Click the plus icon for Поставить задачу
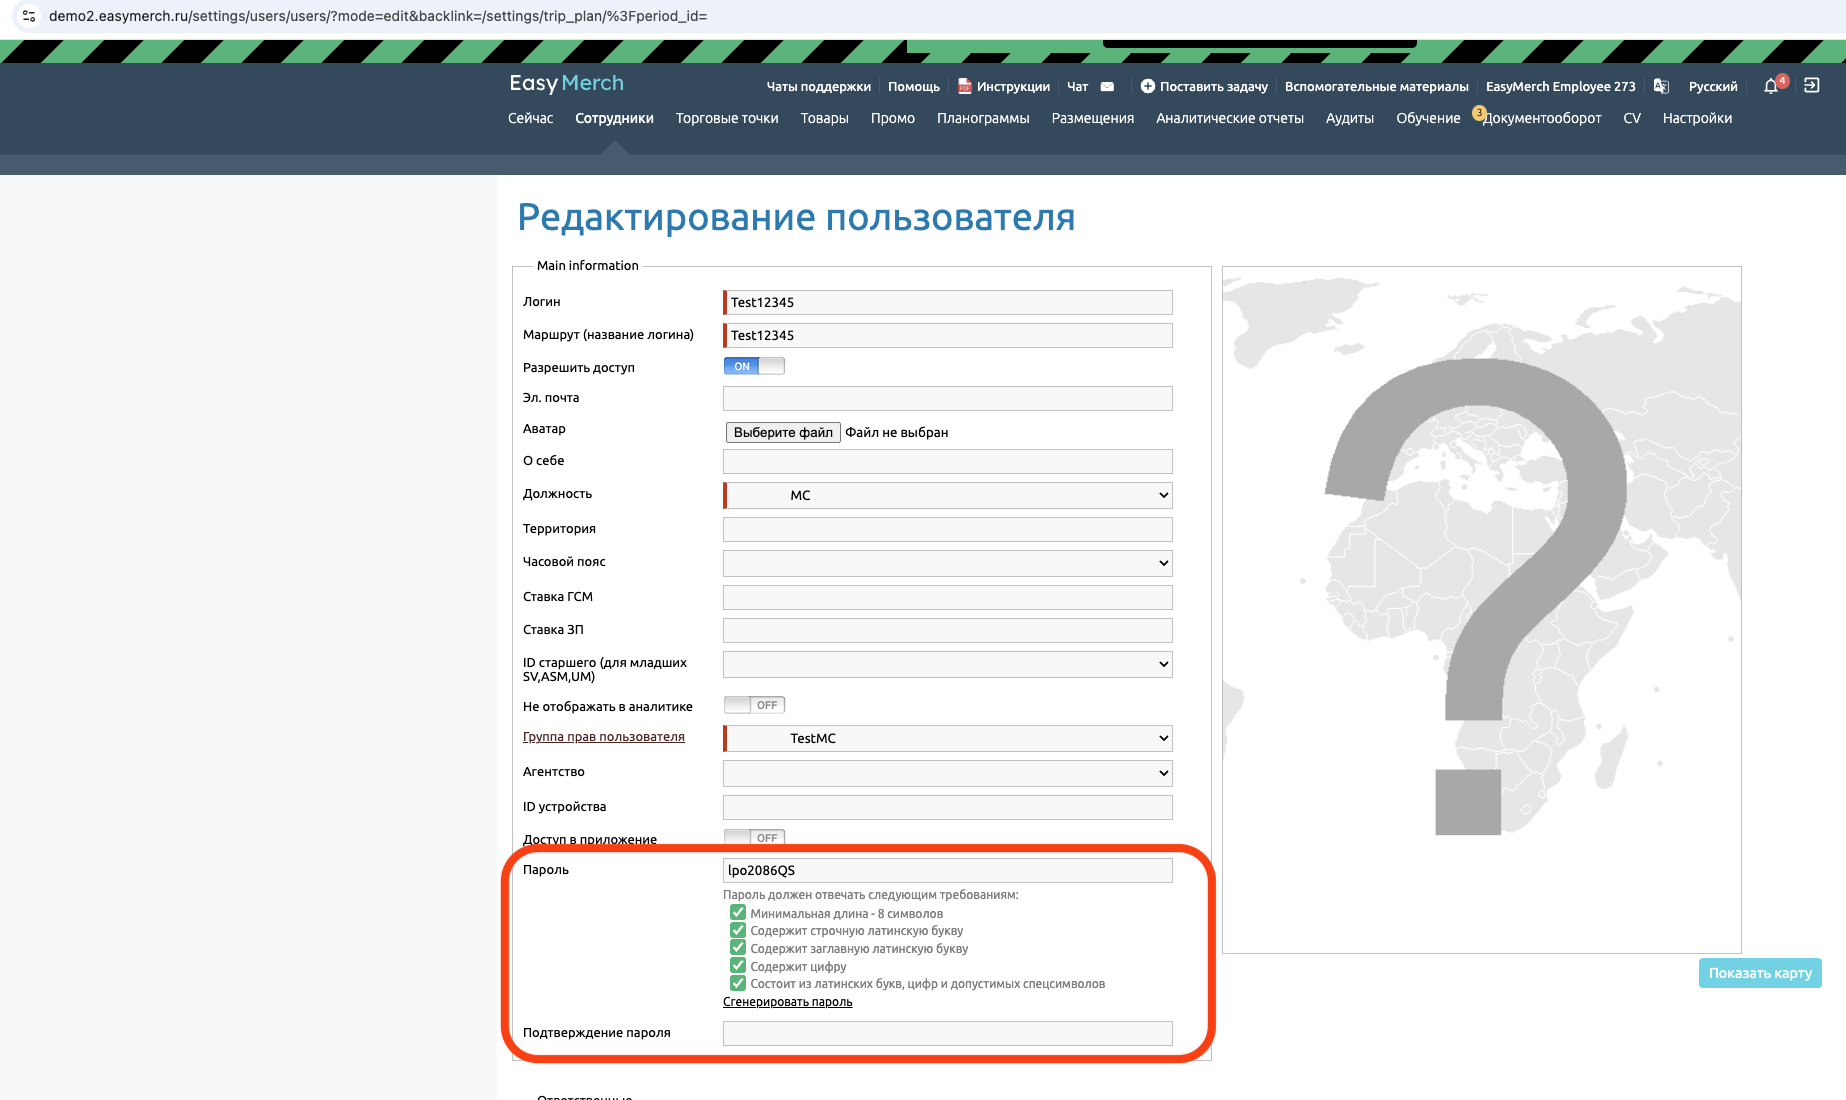Screen dimensions: 1846x1100 pos(1147,87)
